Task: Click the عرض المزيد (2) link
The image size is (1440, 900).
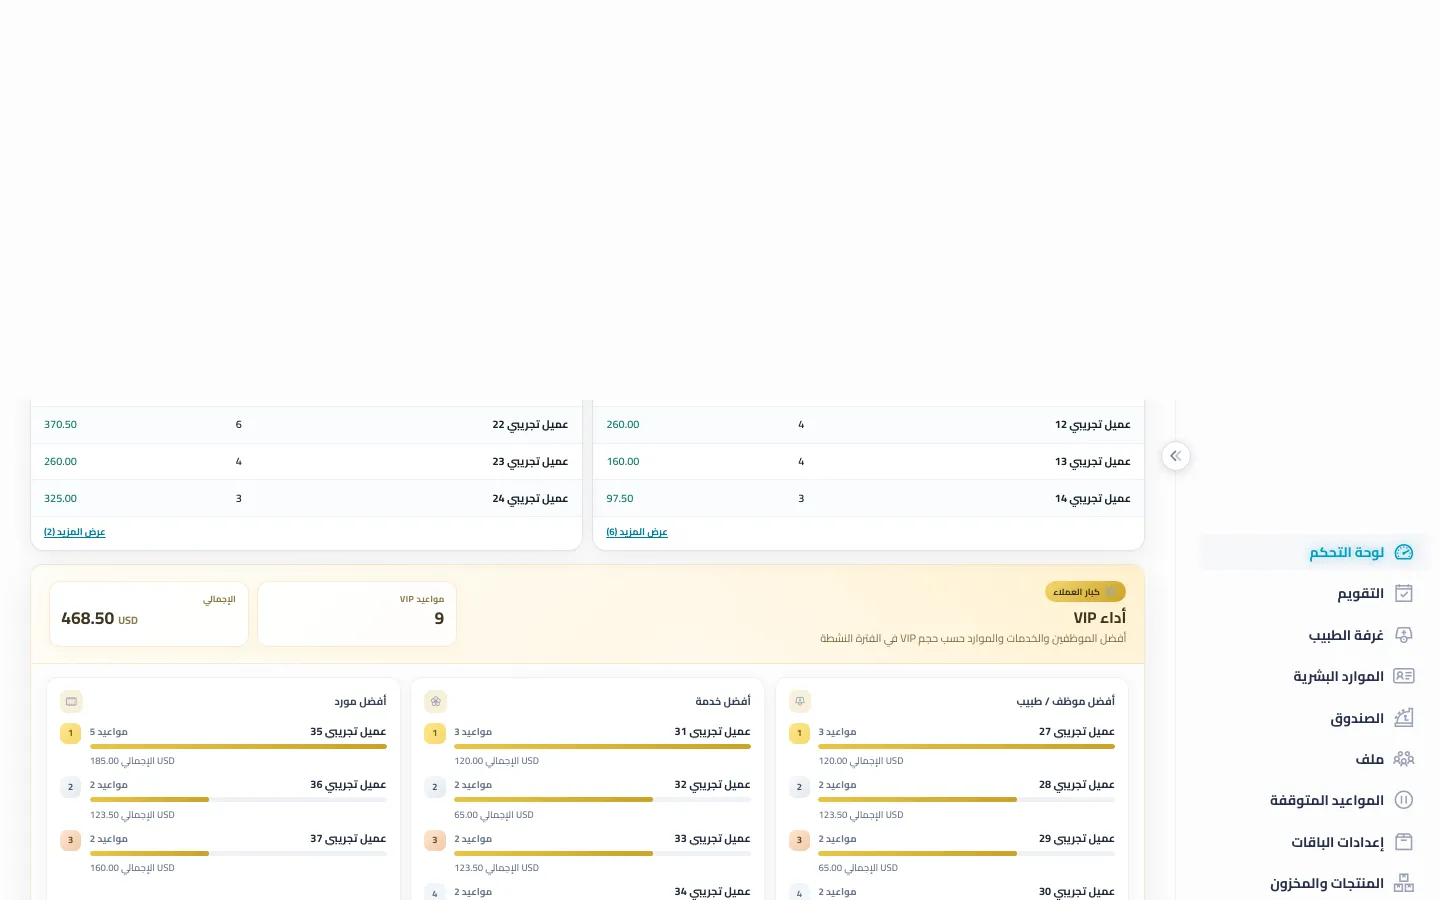Action: click(75, 532)
